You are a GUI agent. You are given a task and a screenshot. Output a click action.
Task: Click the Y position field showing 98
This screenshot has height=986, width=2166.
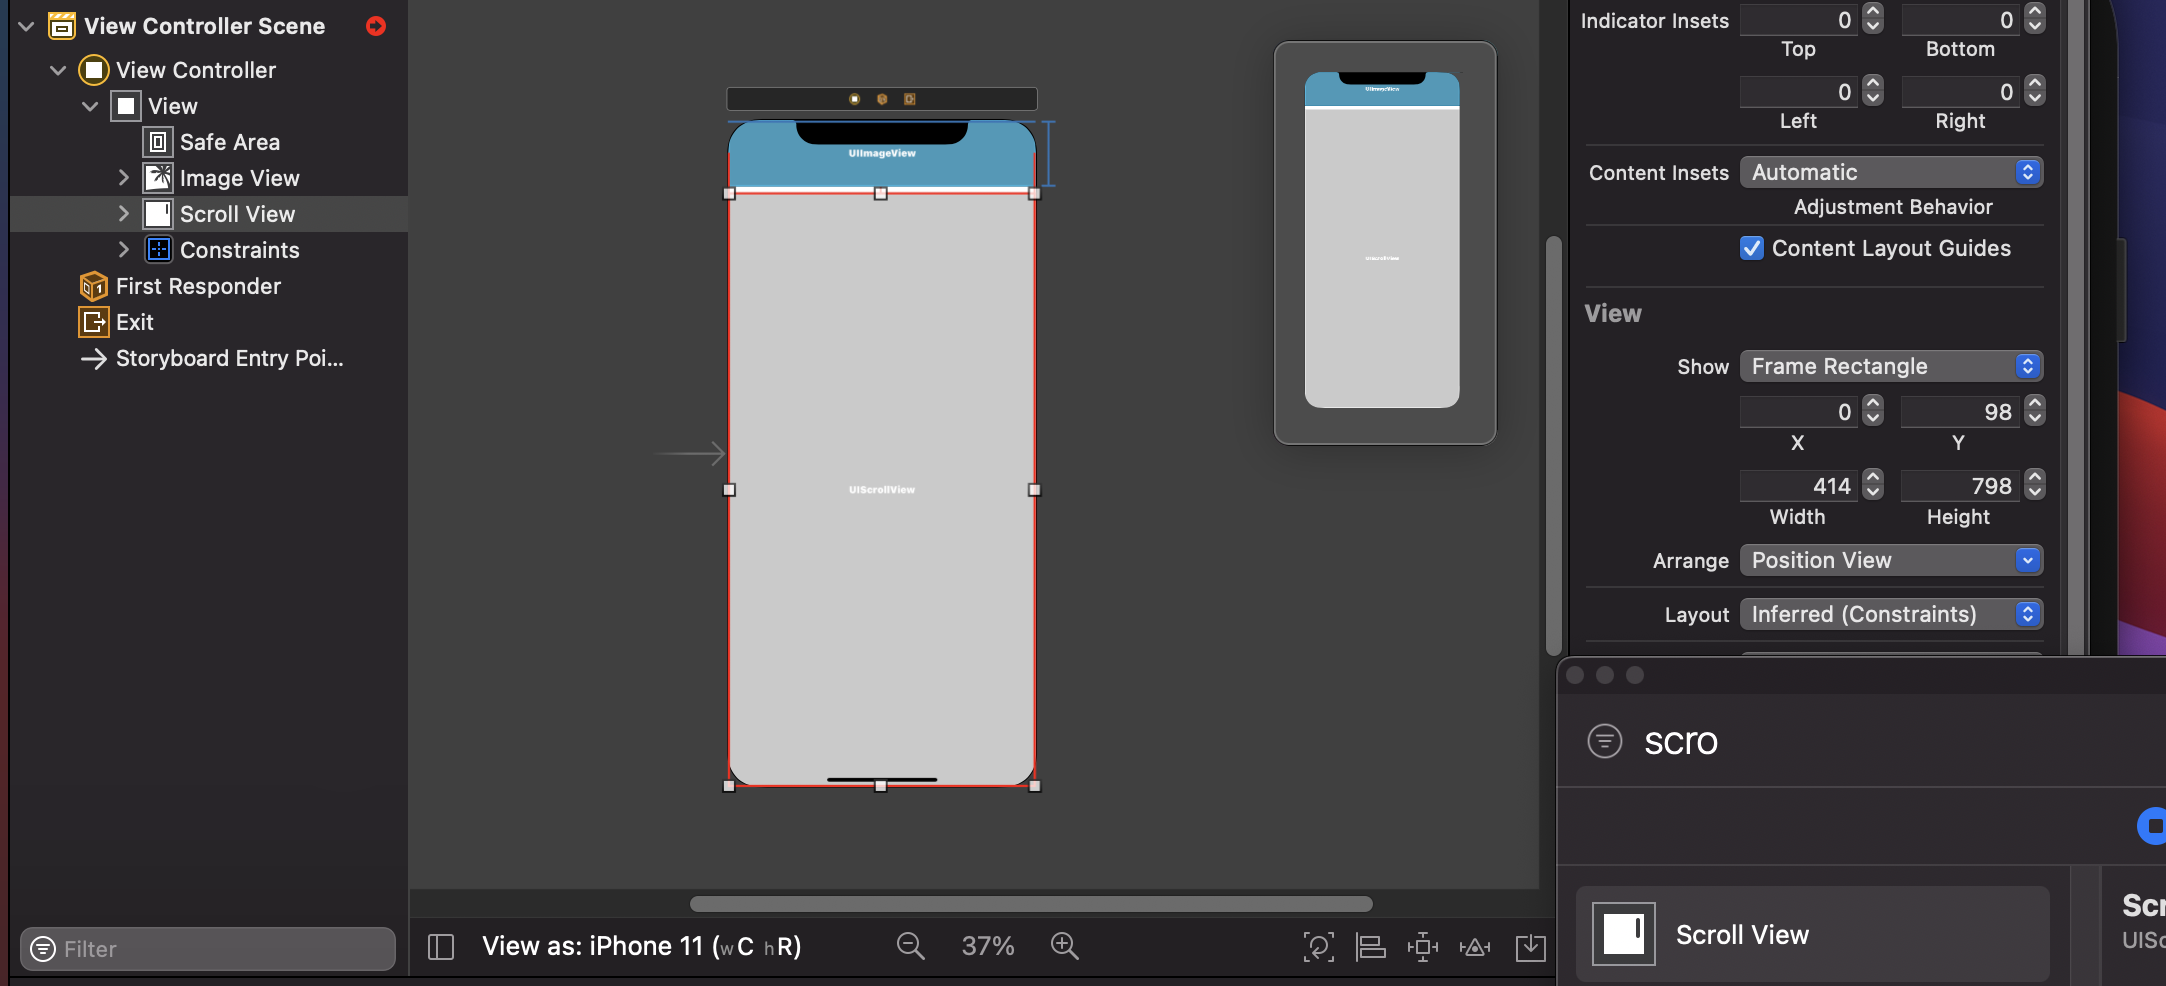(1960, 412)
